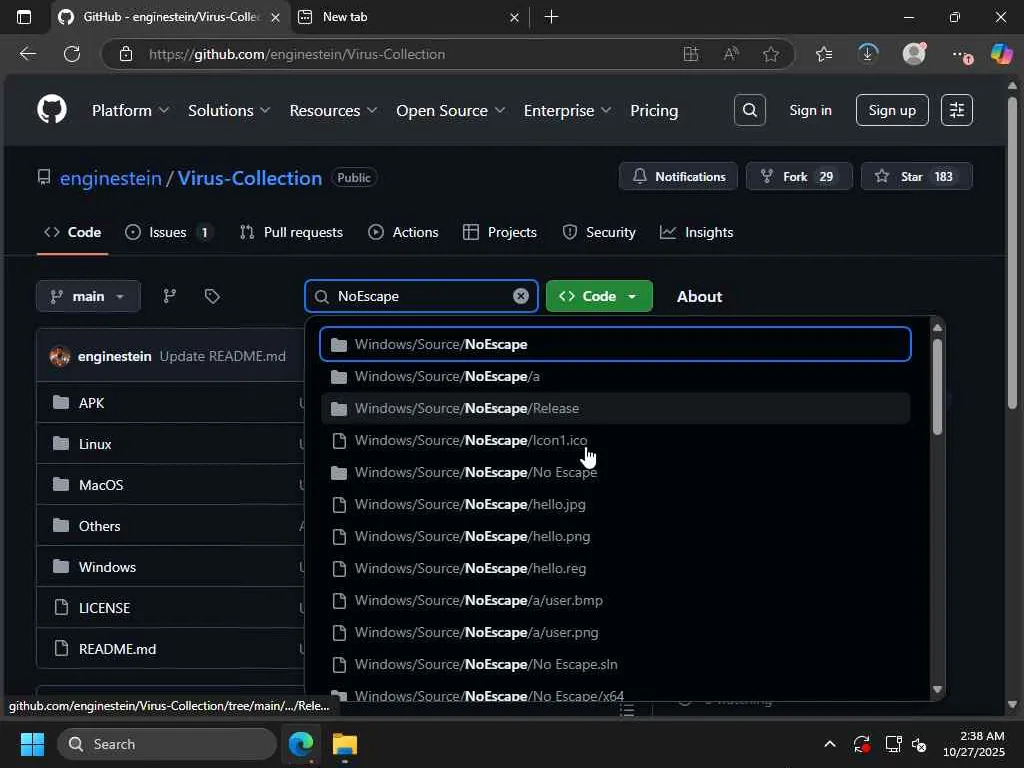This screenshot has width=1024, height=768.
Task: Open the tab actions menu icon
Action: pyautogui.click(x=24, y=17)
